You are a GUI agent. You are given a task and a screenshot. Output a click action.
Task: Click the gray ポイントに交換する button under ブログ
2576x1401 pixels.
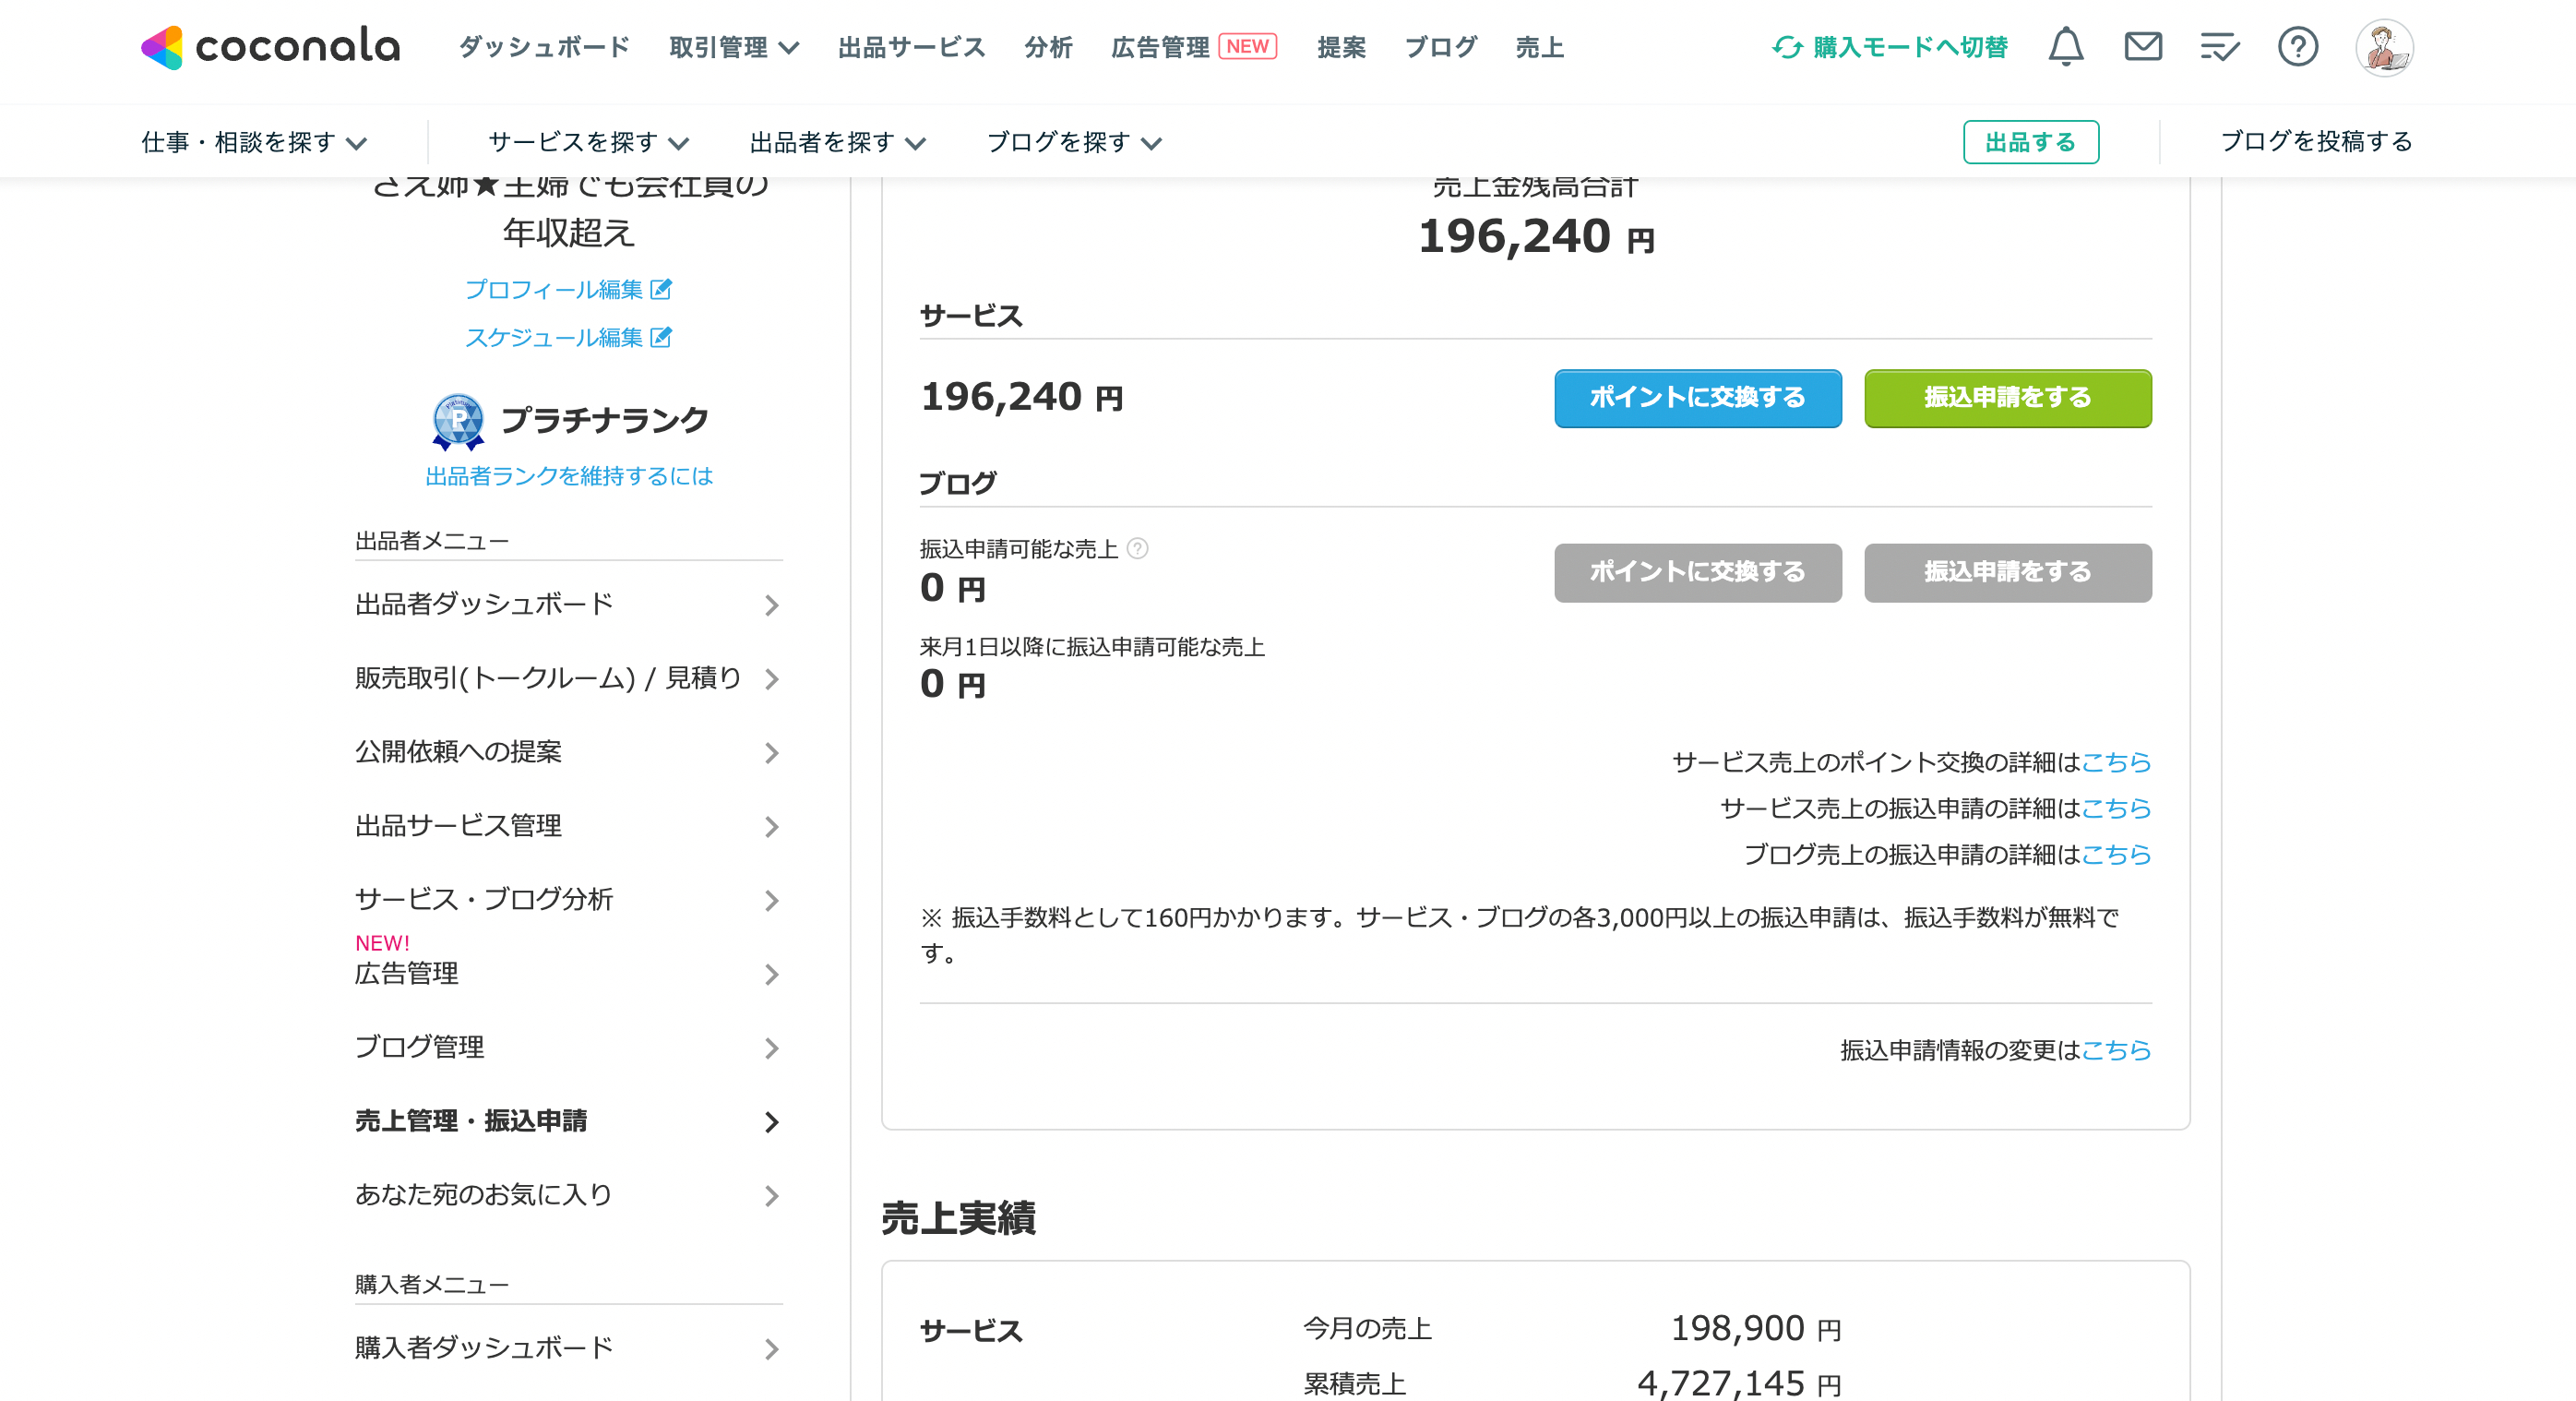pyautogui.click(x=1697, y=572)
